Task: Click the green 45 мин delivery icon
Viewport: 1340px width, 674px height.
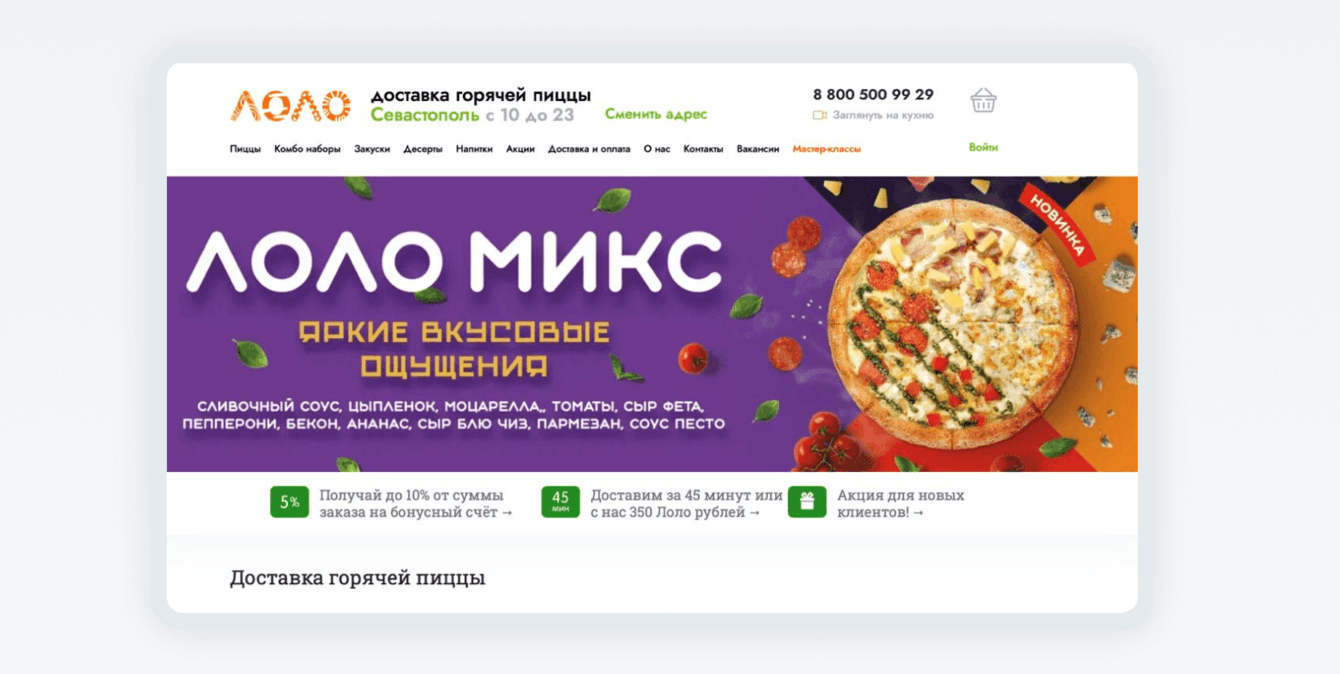Action: [x=560, y=502]
